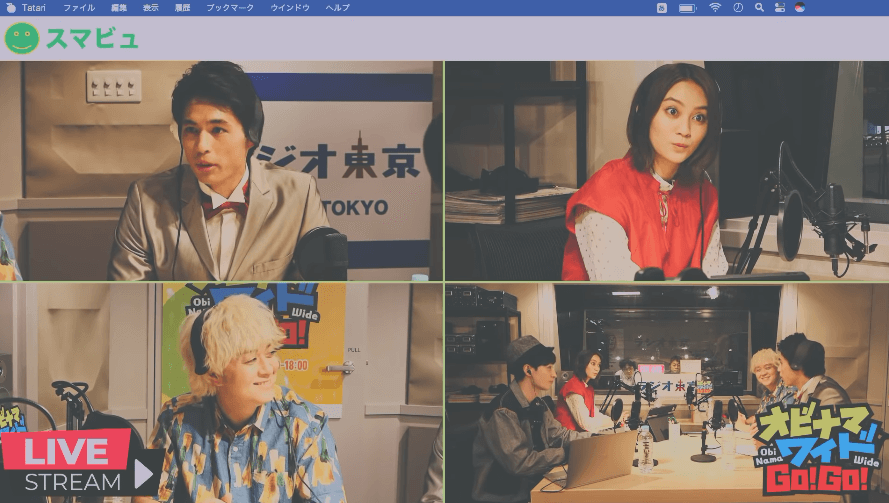The height and width of the screenshot is (503, 889).
Task: Open the 履歴 menu
Action: click(x=182, y=7)
